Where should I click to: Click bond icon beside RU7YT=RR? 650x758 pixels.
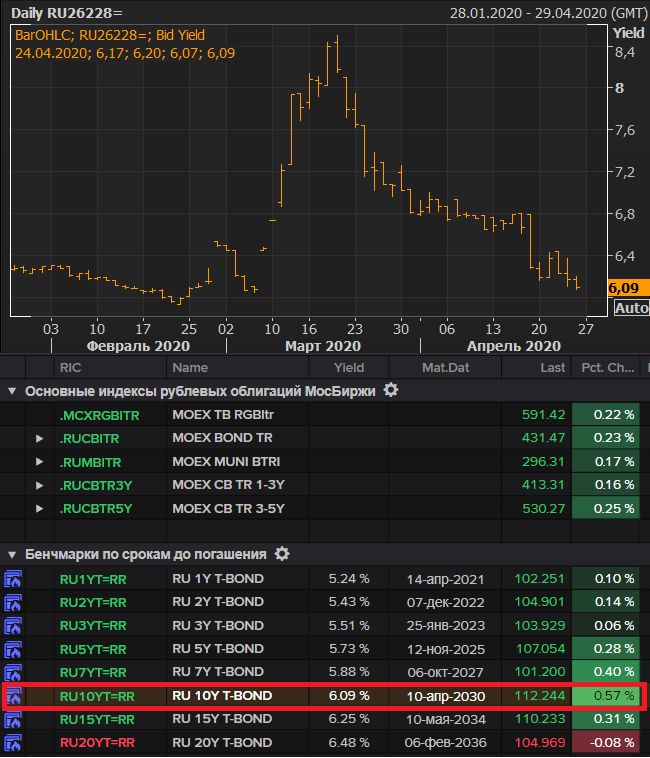click(14, 672)
